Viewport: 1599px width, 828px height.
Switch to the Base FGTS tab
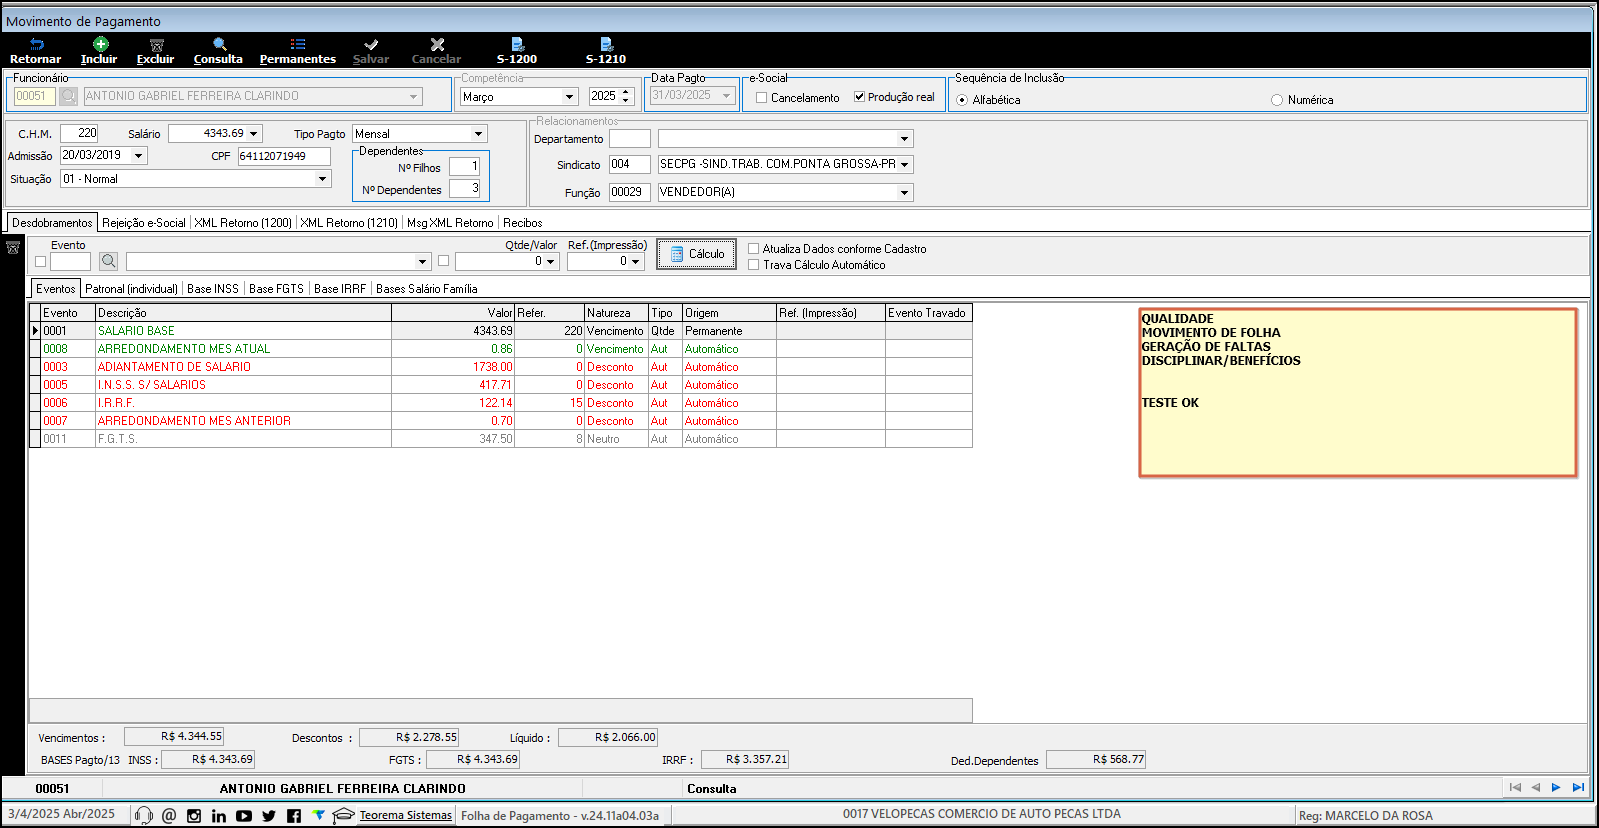tap(276, 289)
